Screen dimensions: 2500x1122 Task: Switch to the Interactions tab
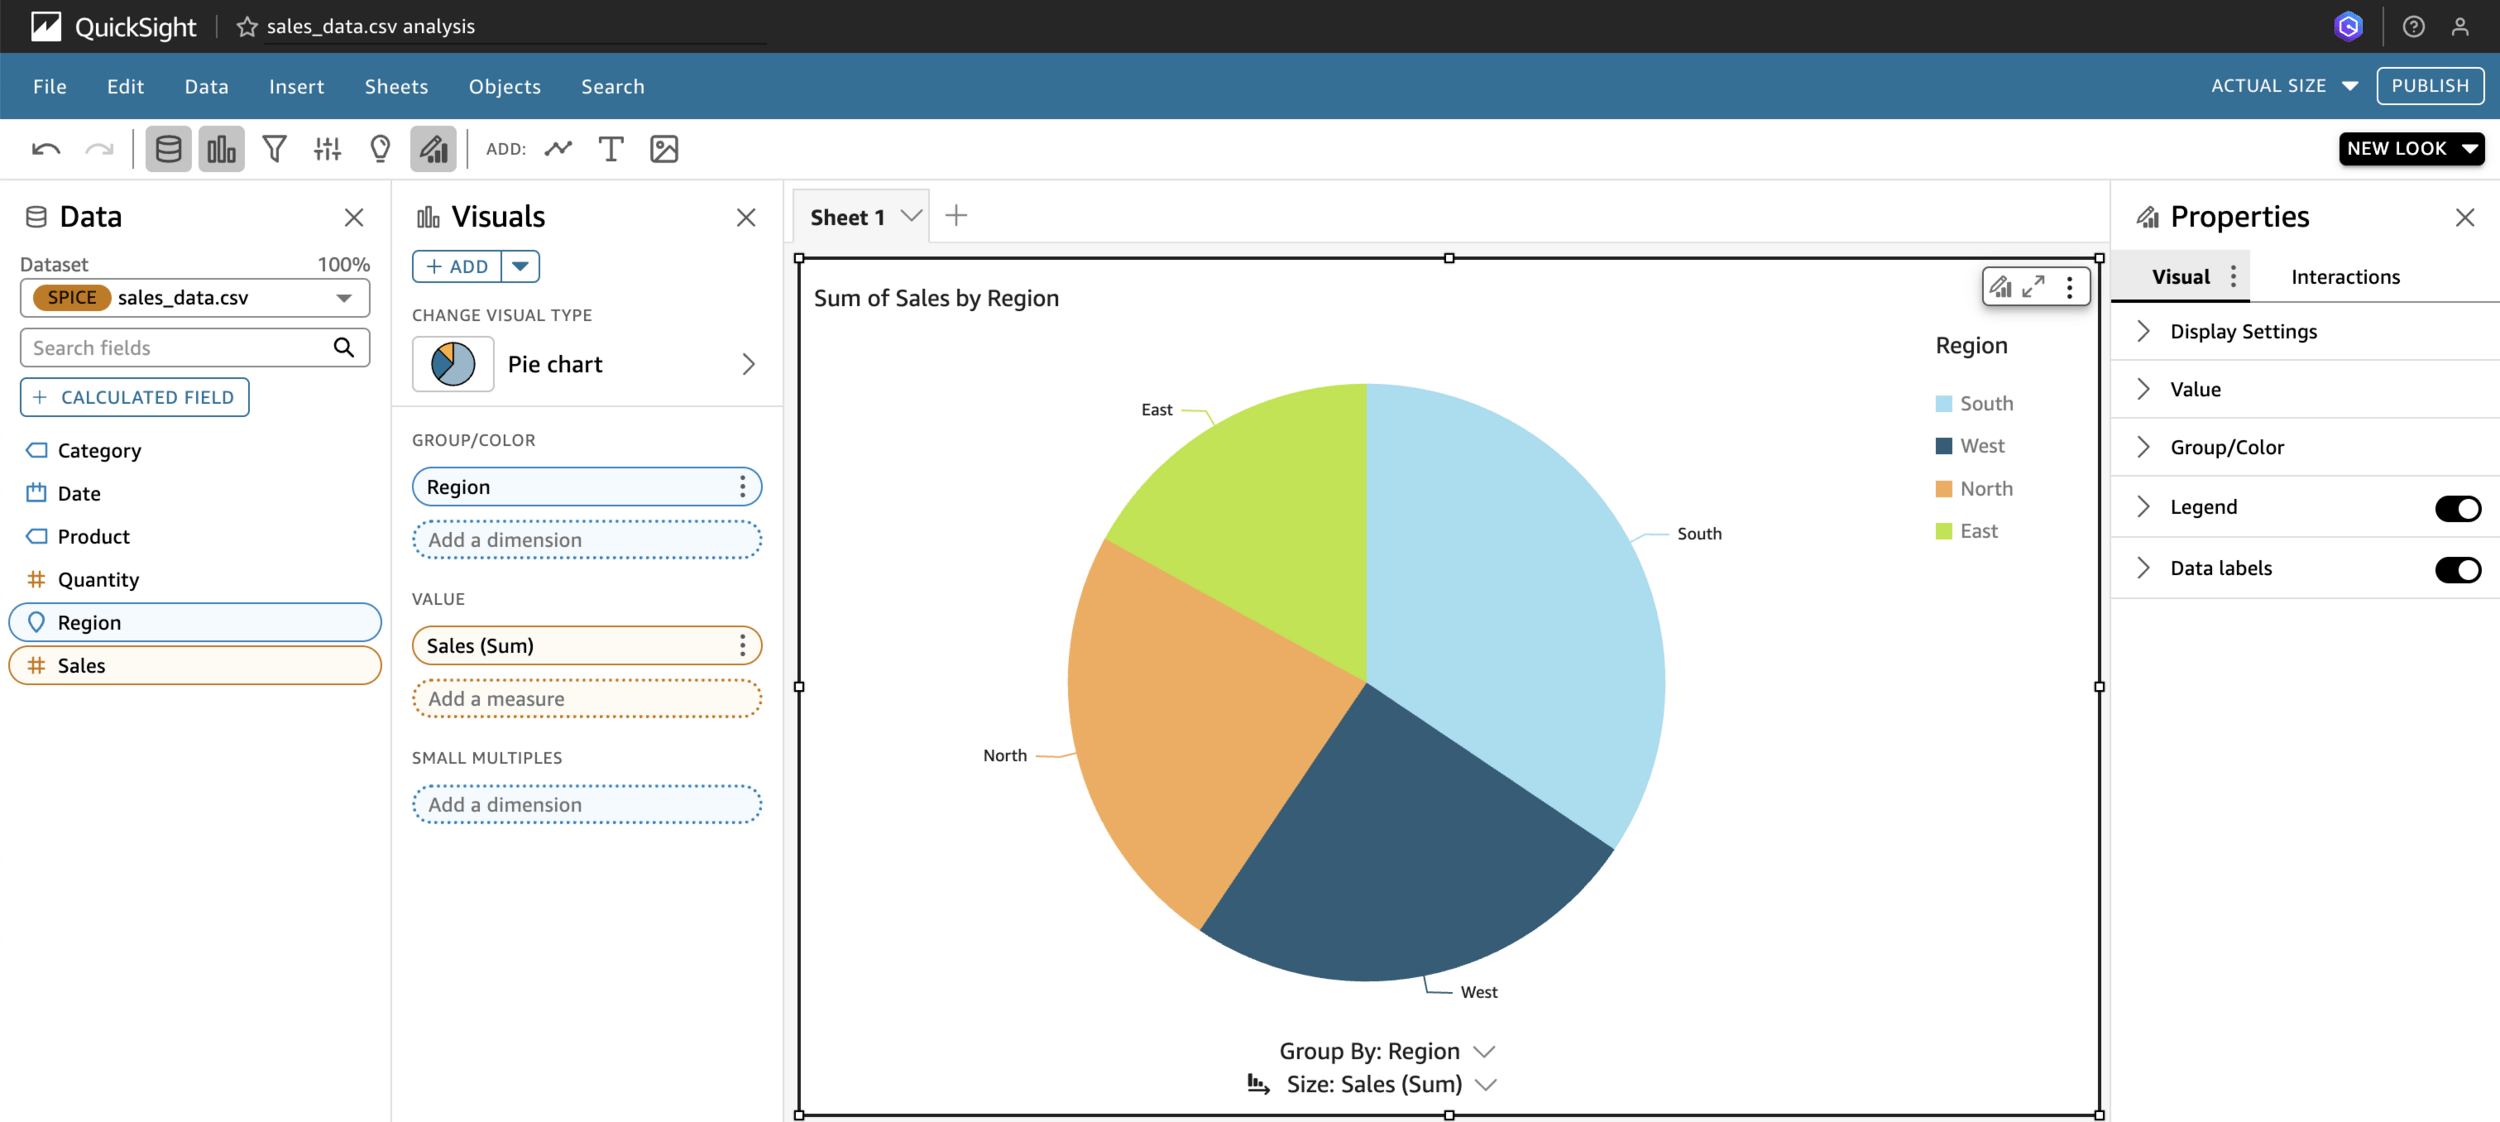2344,277
